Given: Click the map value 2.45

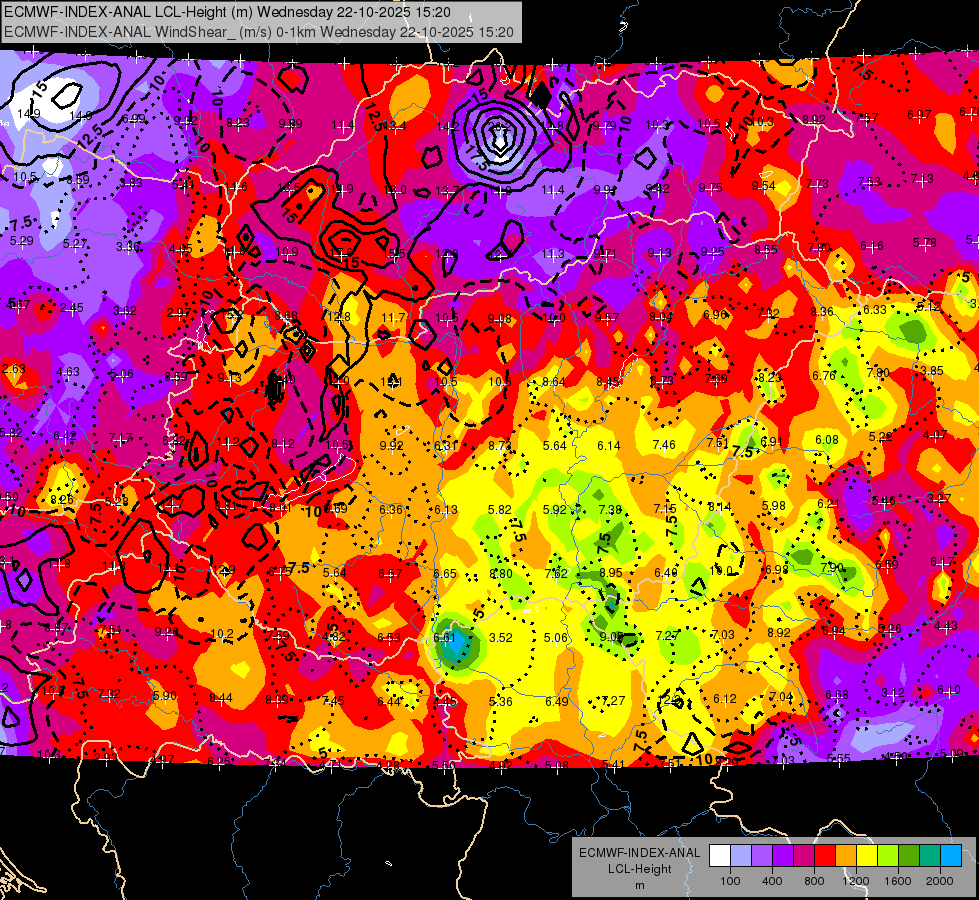Looking at the screenshot, I should click(x=72, y=308).
